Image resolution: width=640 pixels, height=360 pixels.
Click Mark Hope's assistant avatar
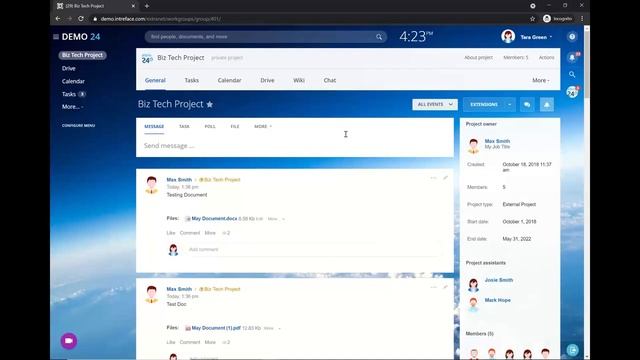(473, 304)
